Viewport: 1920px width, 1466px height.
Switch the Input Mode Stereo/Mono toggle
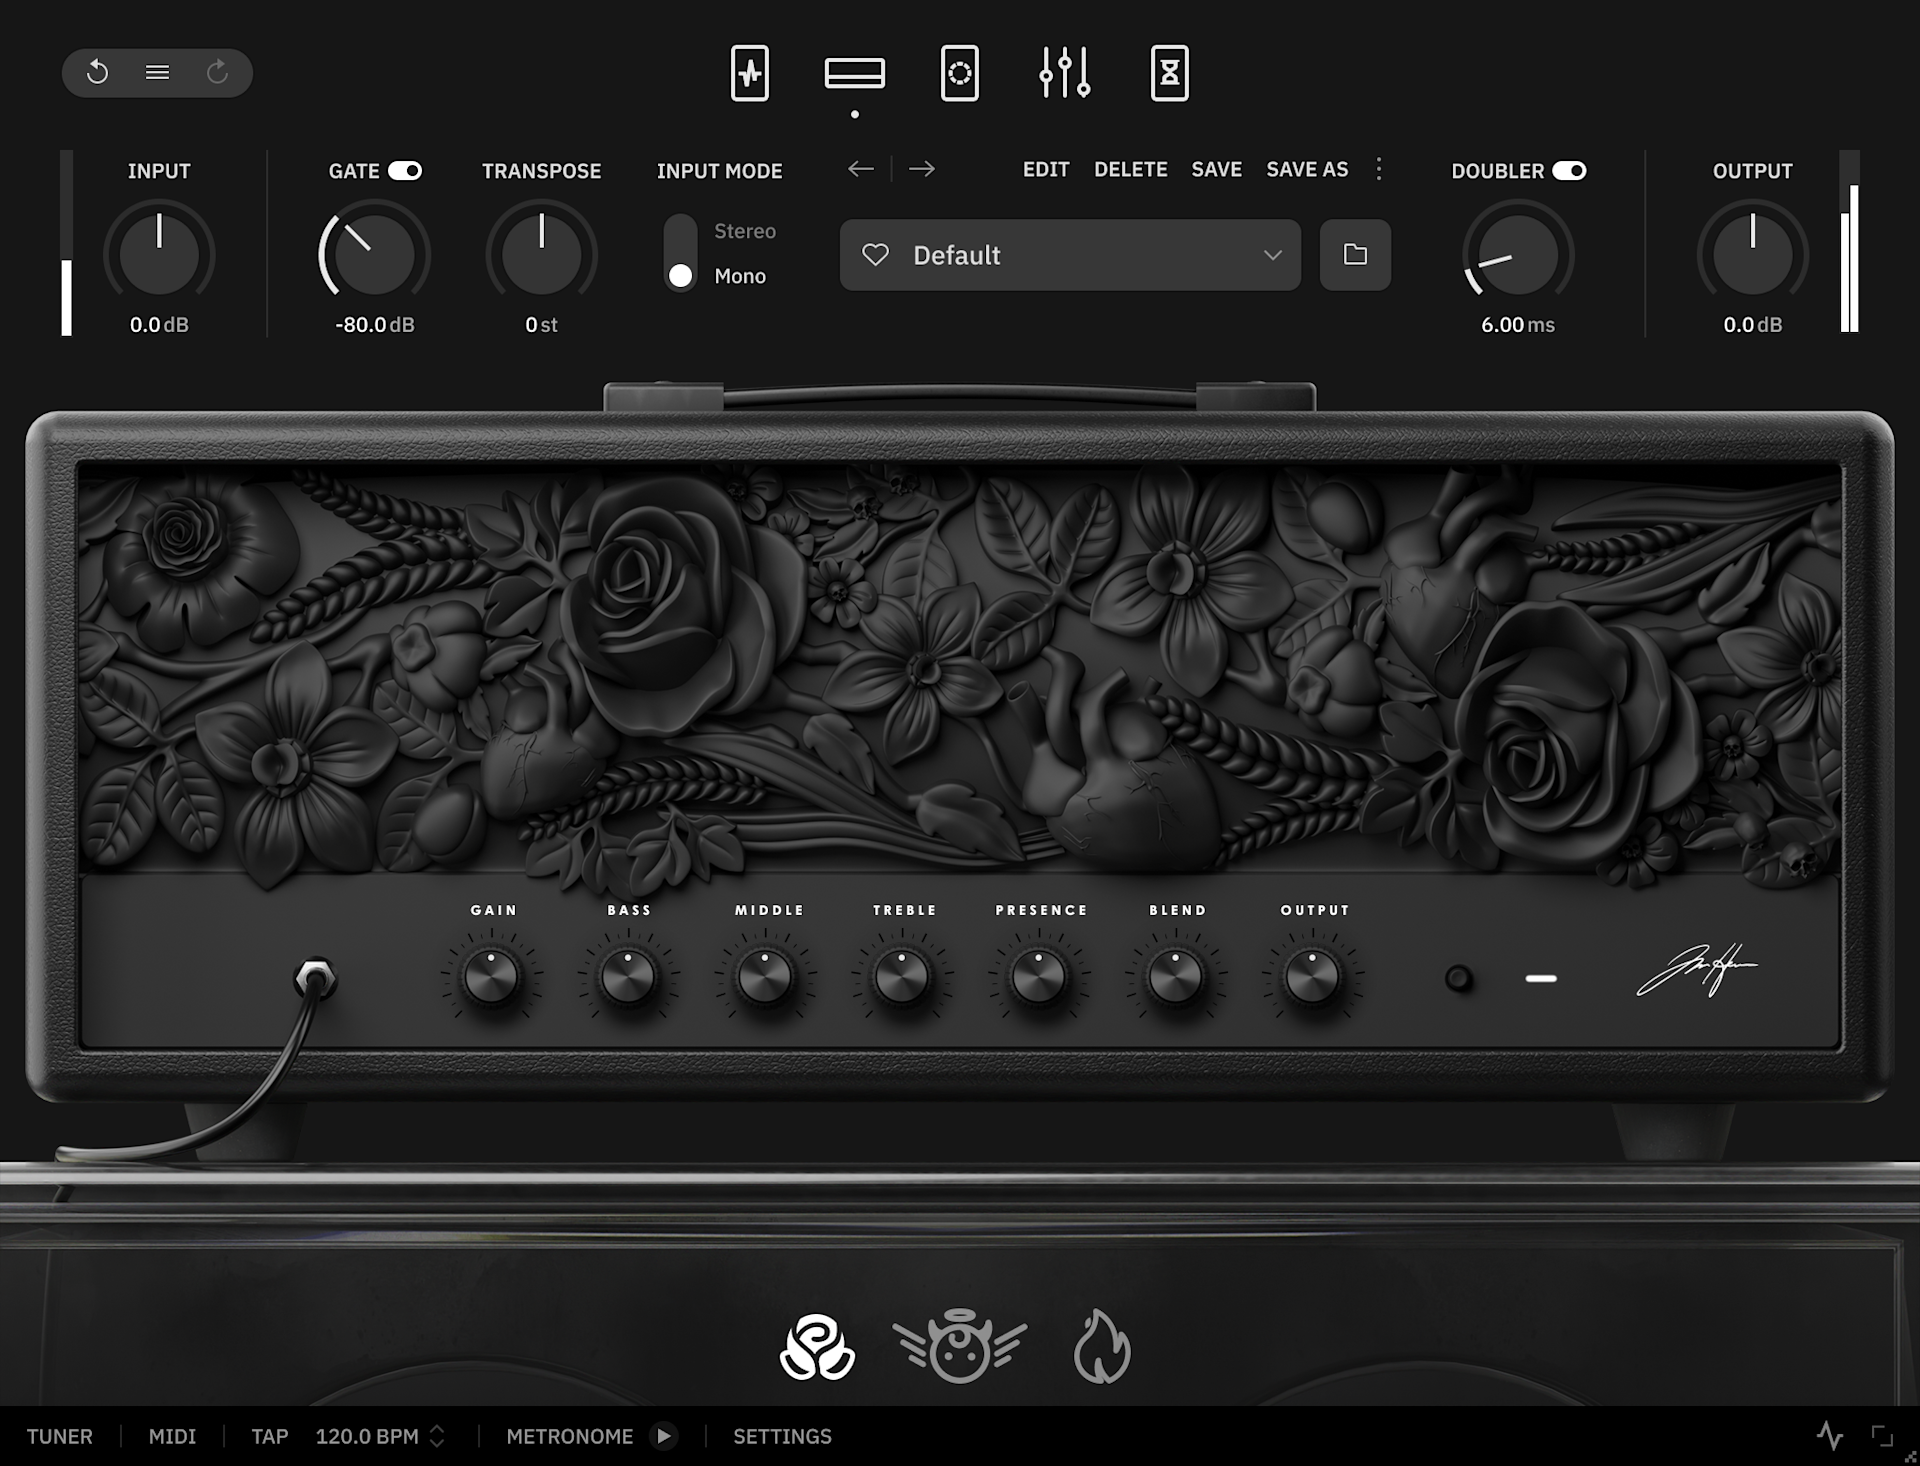(x=681, y=253)
